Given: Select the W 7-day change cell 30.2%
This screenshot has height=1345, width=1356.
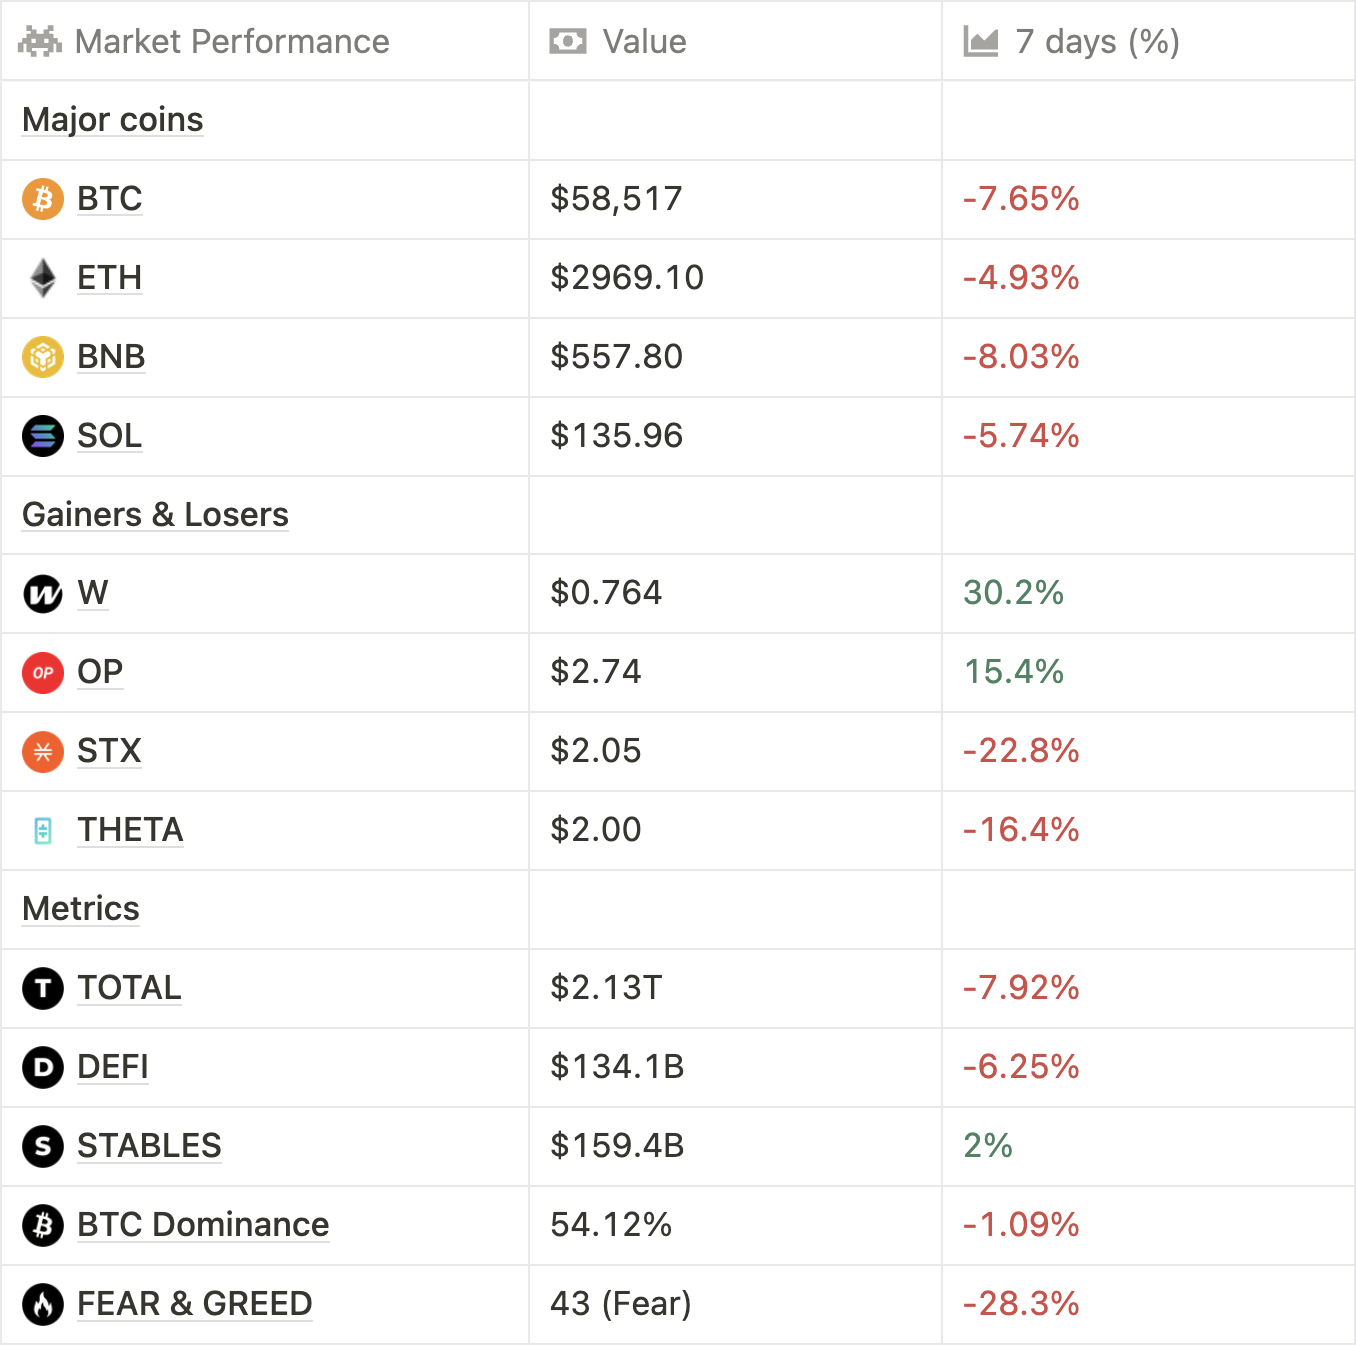Looking at the screenshot, I should pos(1013,593).
